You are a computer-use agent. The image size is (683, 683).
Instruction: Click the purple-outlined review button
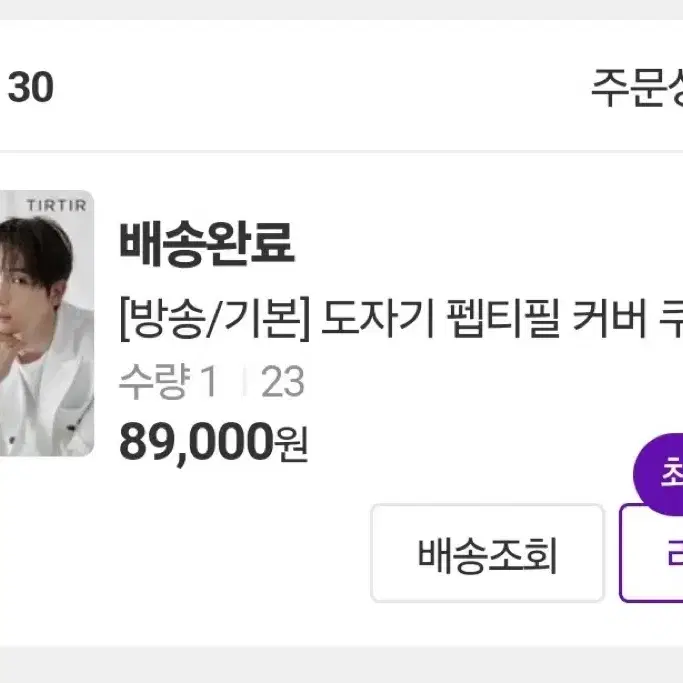pos(651,553)
